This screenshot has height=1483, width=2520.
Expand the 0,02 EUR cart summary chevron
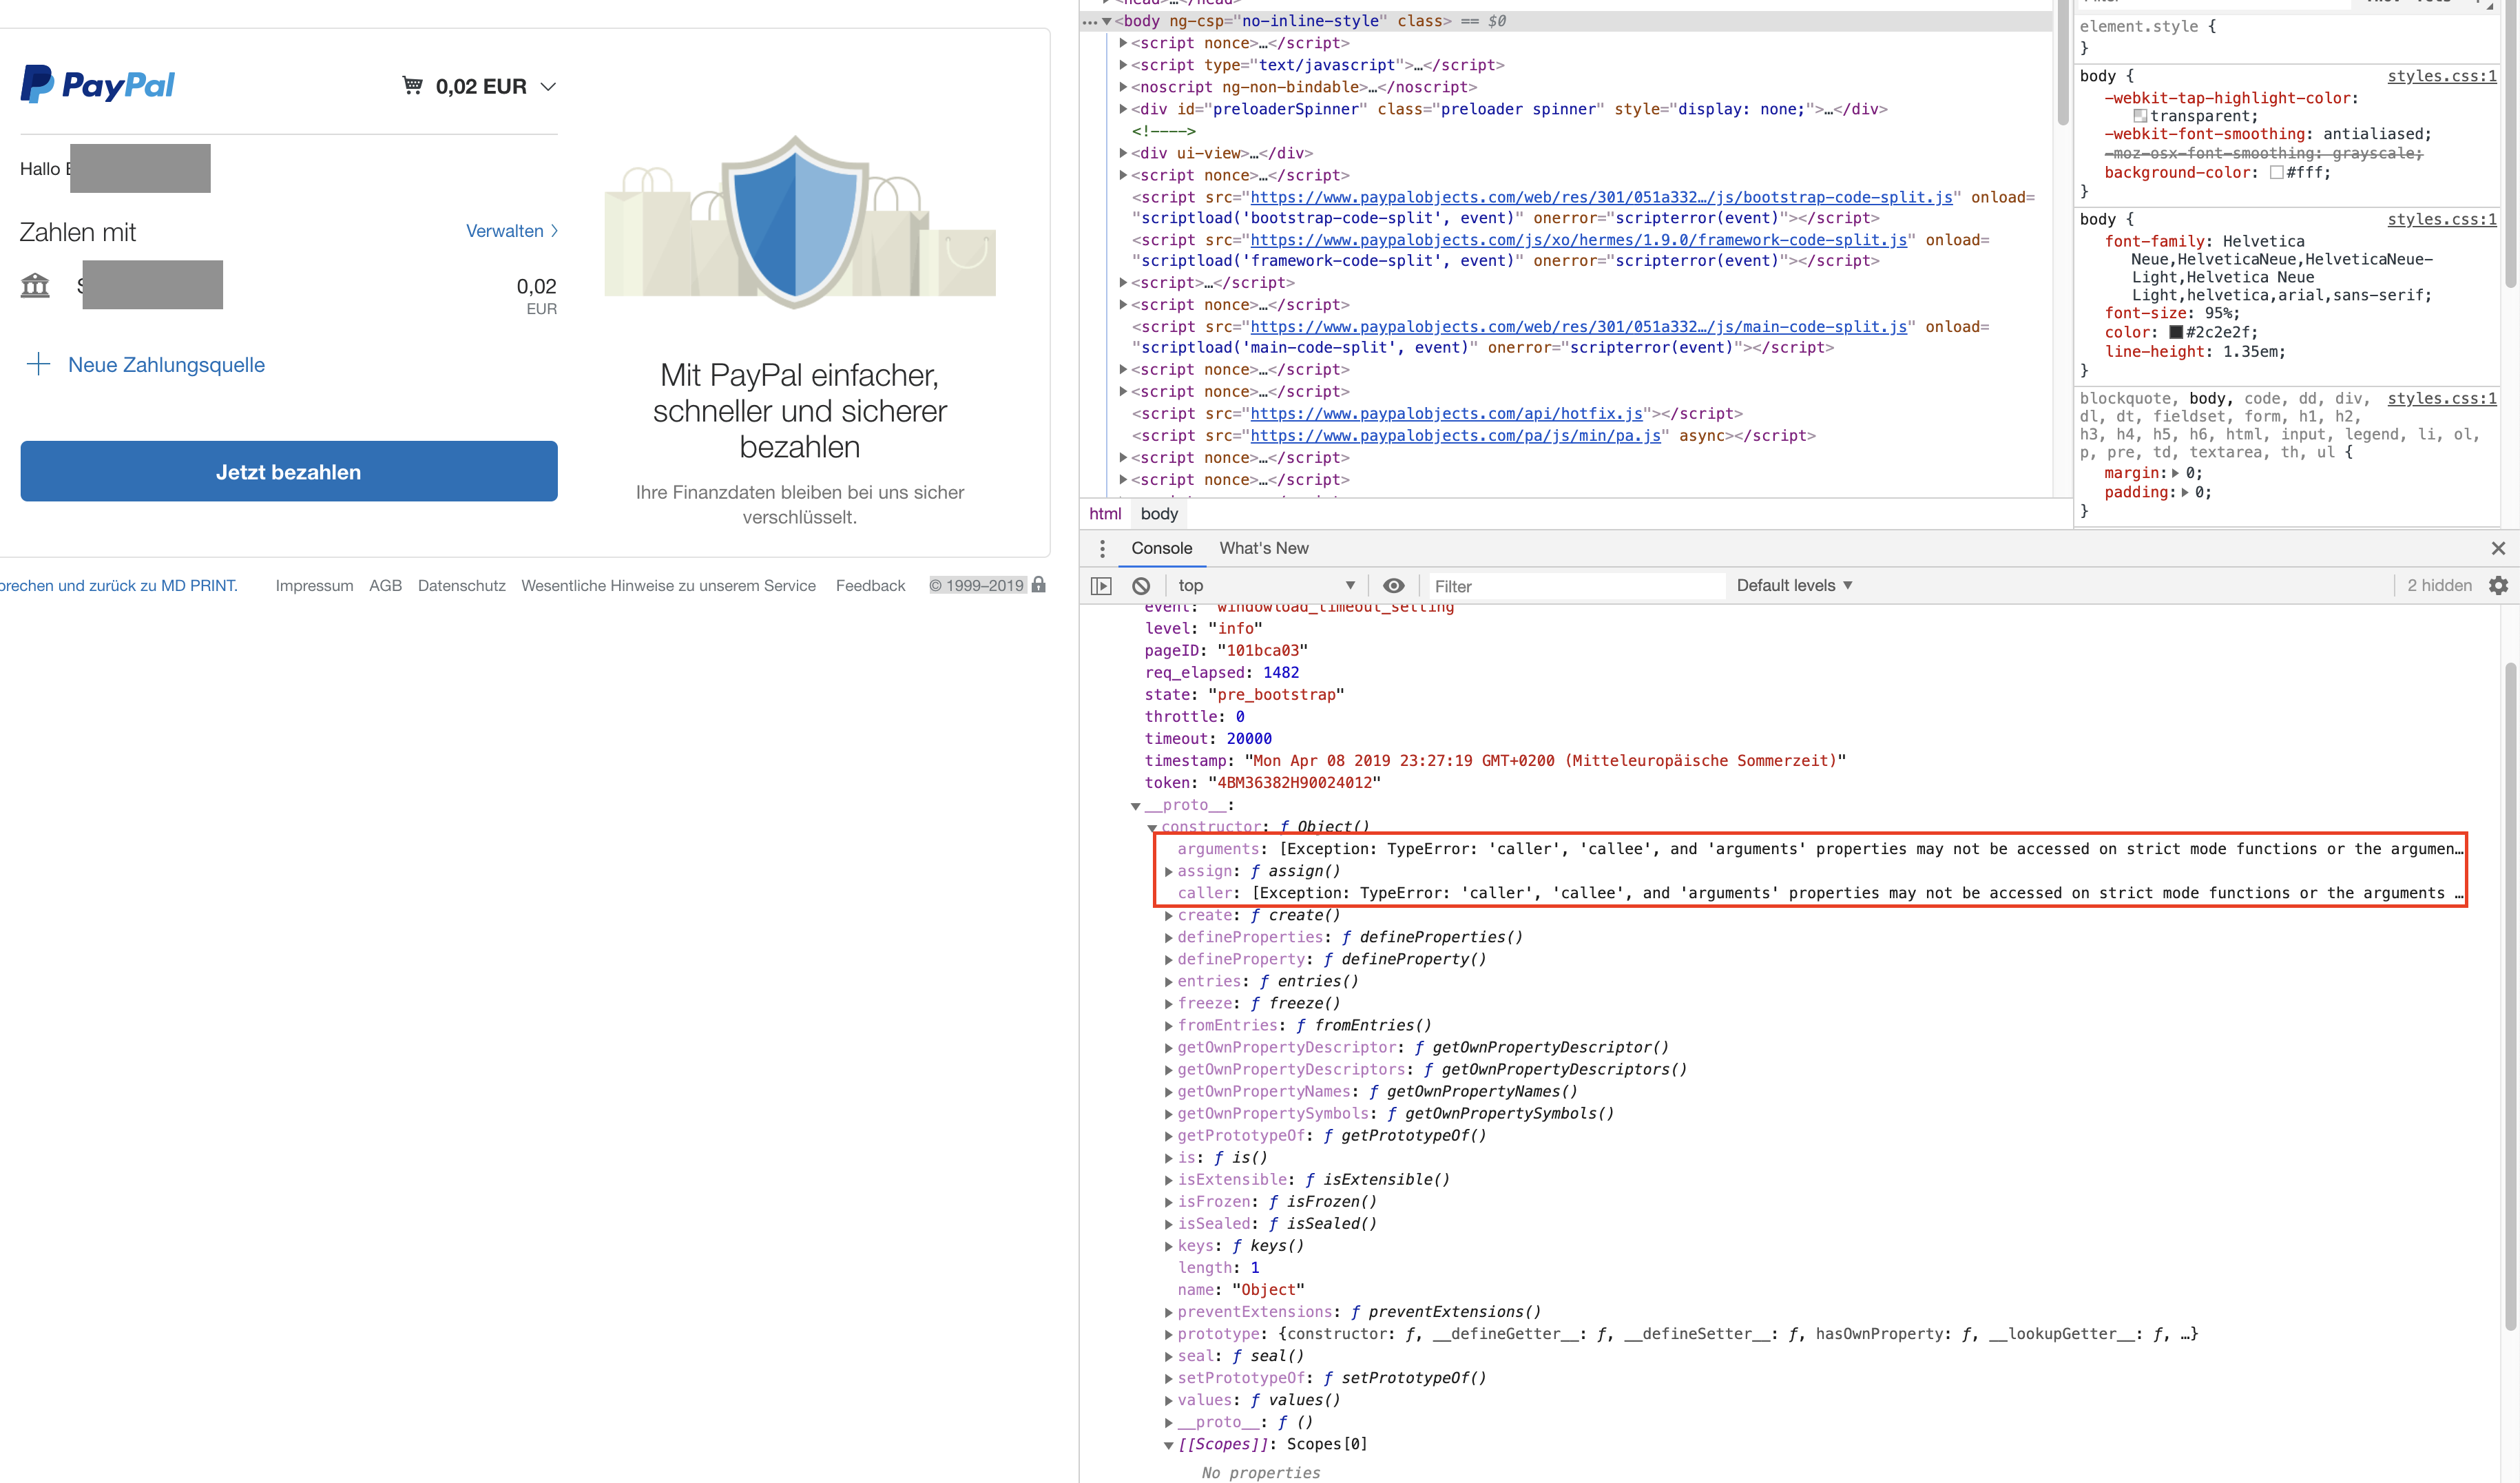pos(548,86)
